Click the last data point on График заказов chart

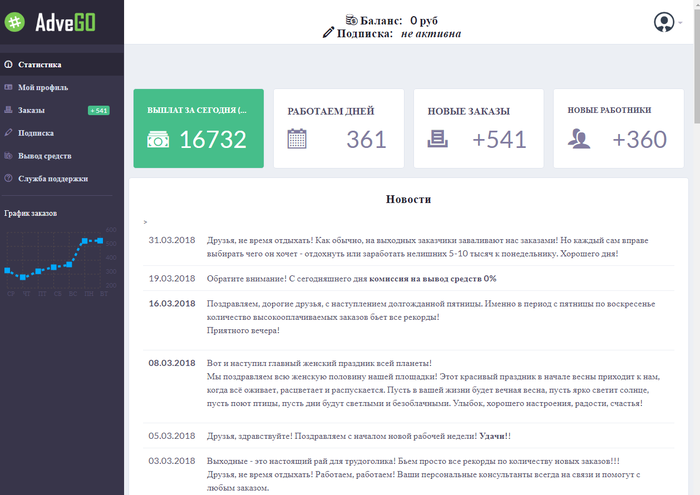(x=100, y=240)
